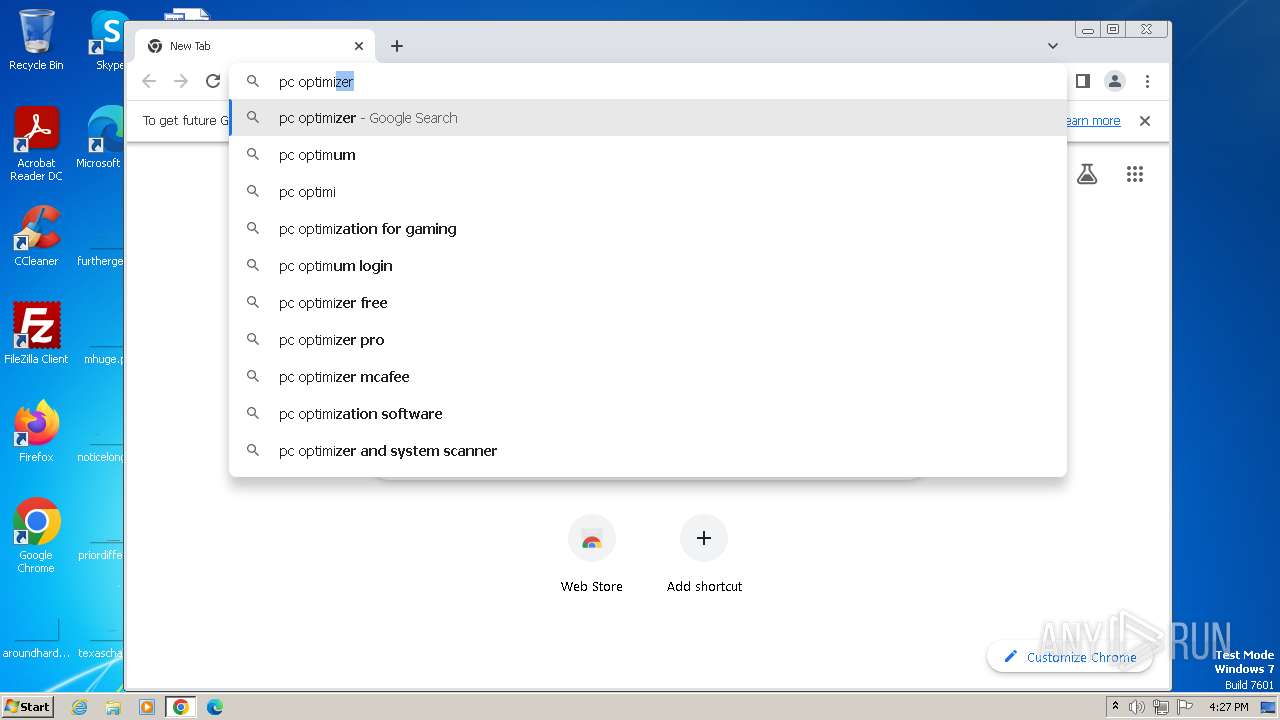Screen dimensions: 1280x720
Task: Minimize the Chrome window
Action: point(1088,30)
